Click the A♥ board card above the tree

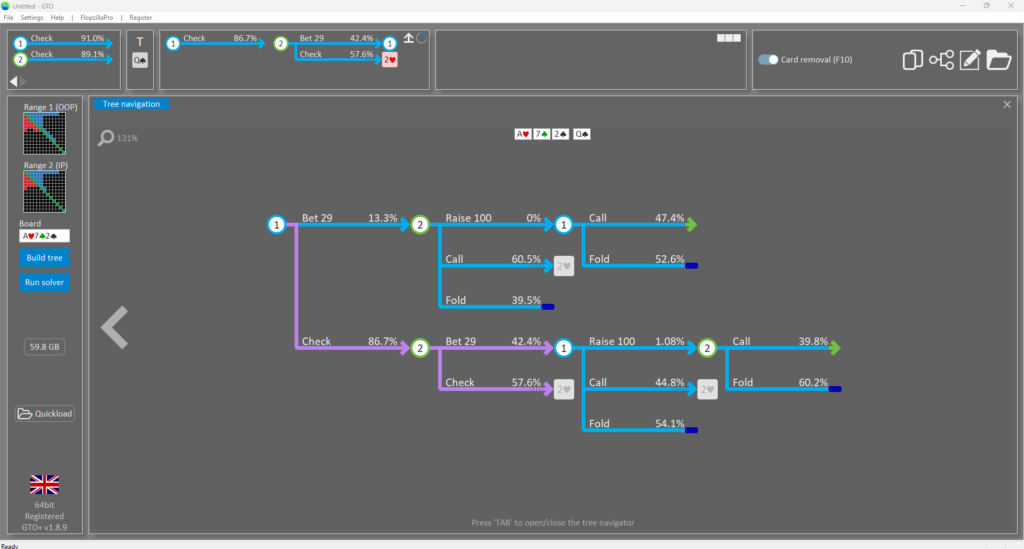pyautogui.click(x=522, y=134)
